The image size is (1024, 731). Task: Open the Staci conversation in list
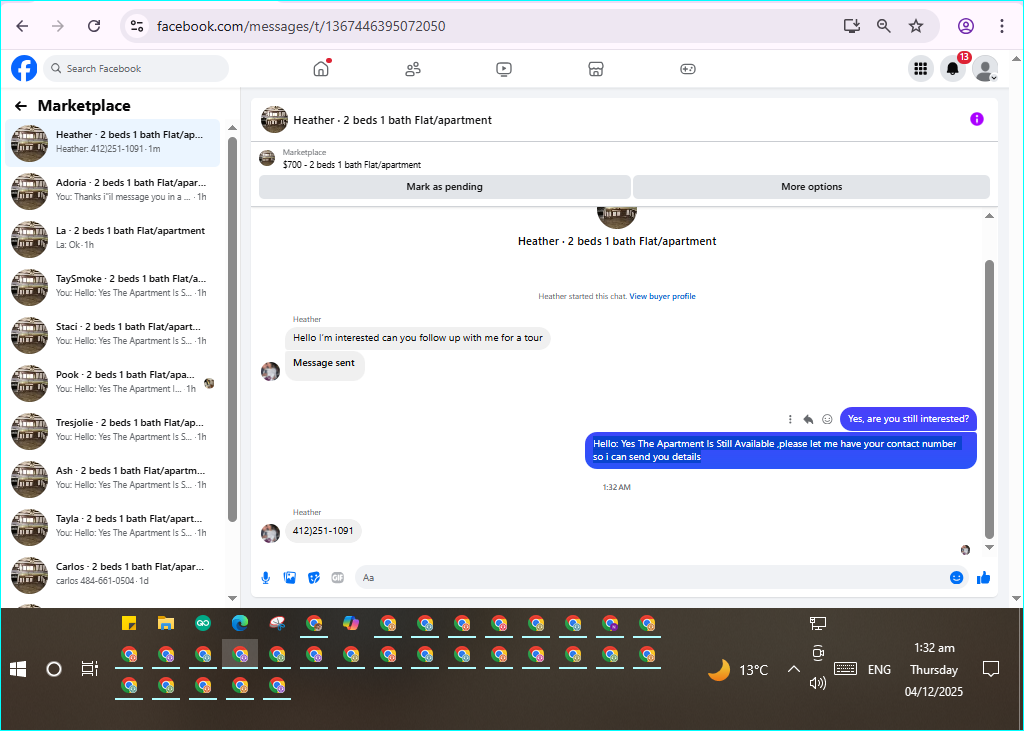click(x=112, y=335)
